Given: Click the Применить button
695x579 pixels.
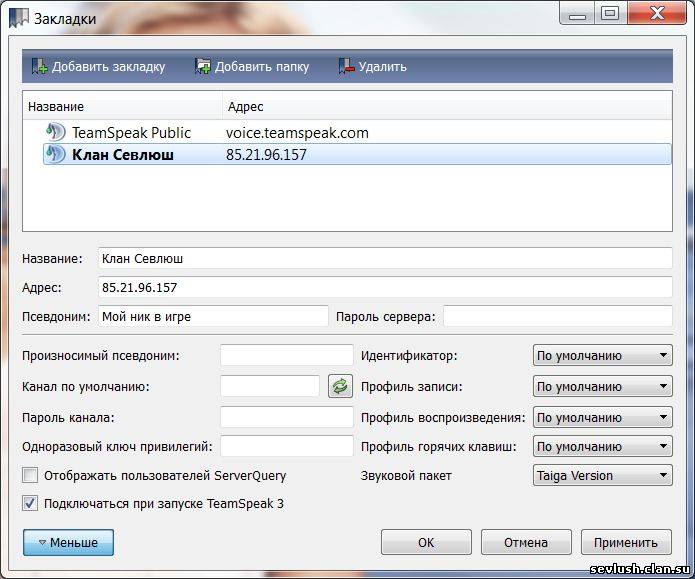Looking at the screenshot, I should point(626,542).
